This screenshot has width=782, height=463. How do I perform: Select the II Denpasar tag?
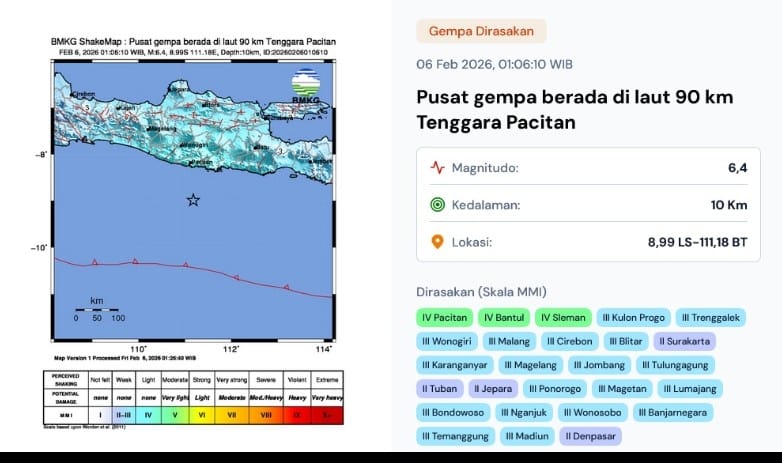point(591,436)
